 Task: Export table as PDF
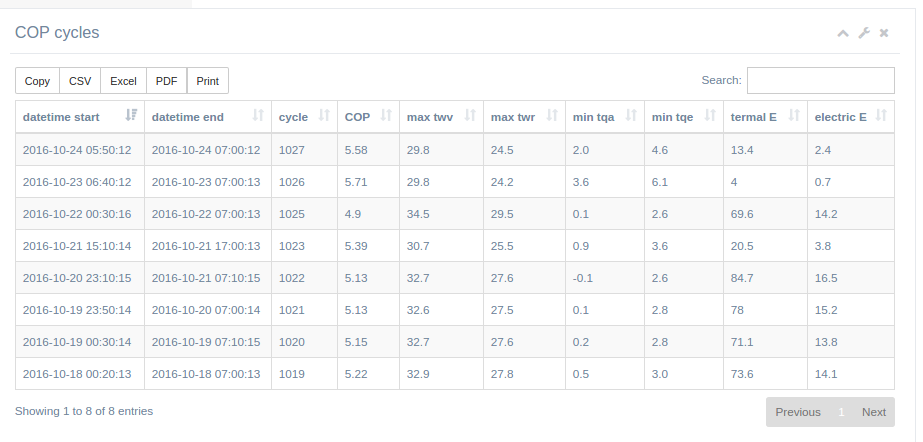coord(167,81)
